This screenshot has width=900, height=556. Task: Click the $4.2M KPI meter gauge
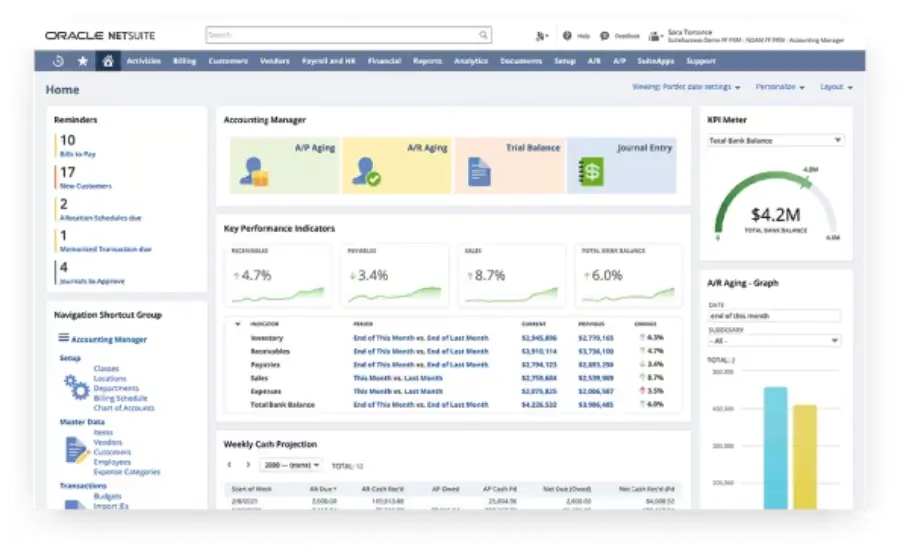(775, 207)
